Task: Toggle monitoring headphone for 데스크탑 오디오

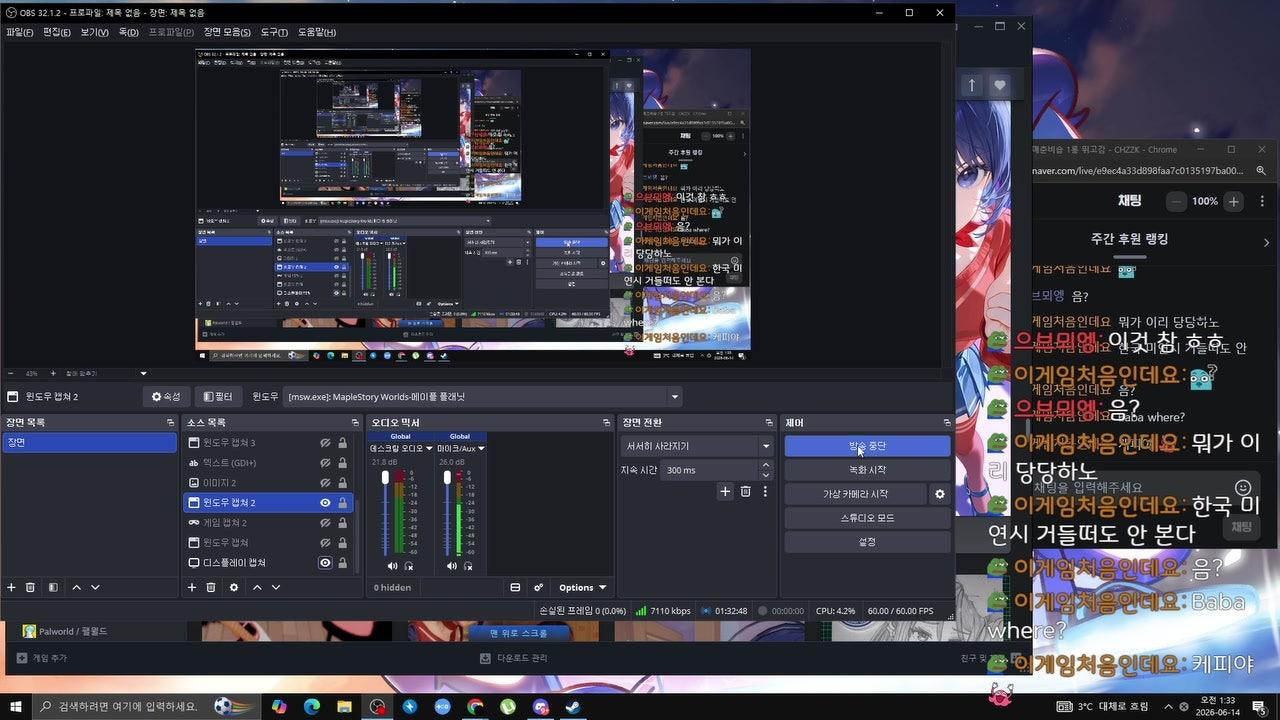Action: pyautogui.click(x=409, y=566)
